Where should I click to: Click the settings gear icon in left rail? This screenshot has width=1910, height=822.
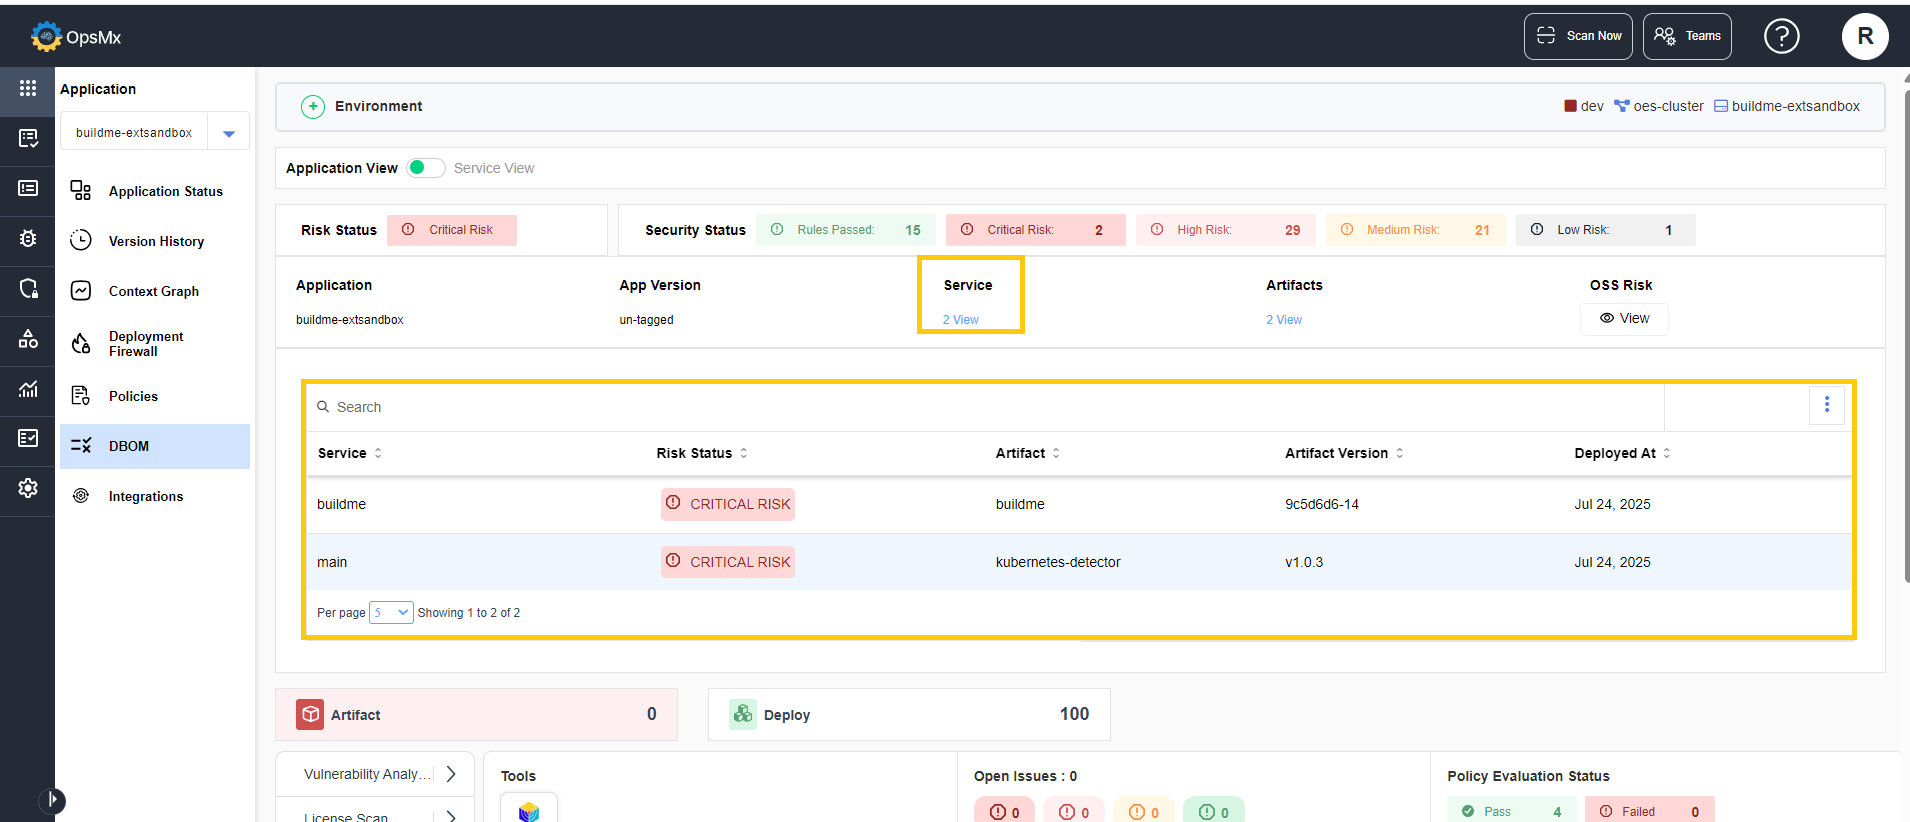point(28,488)
